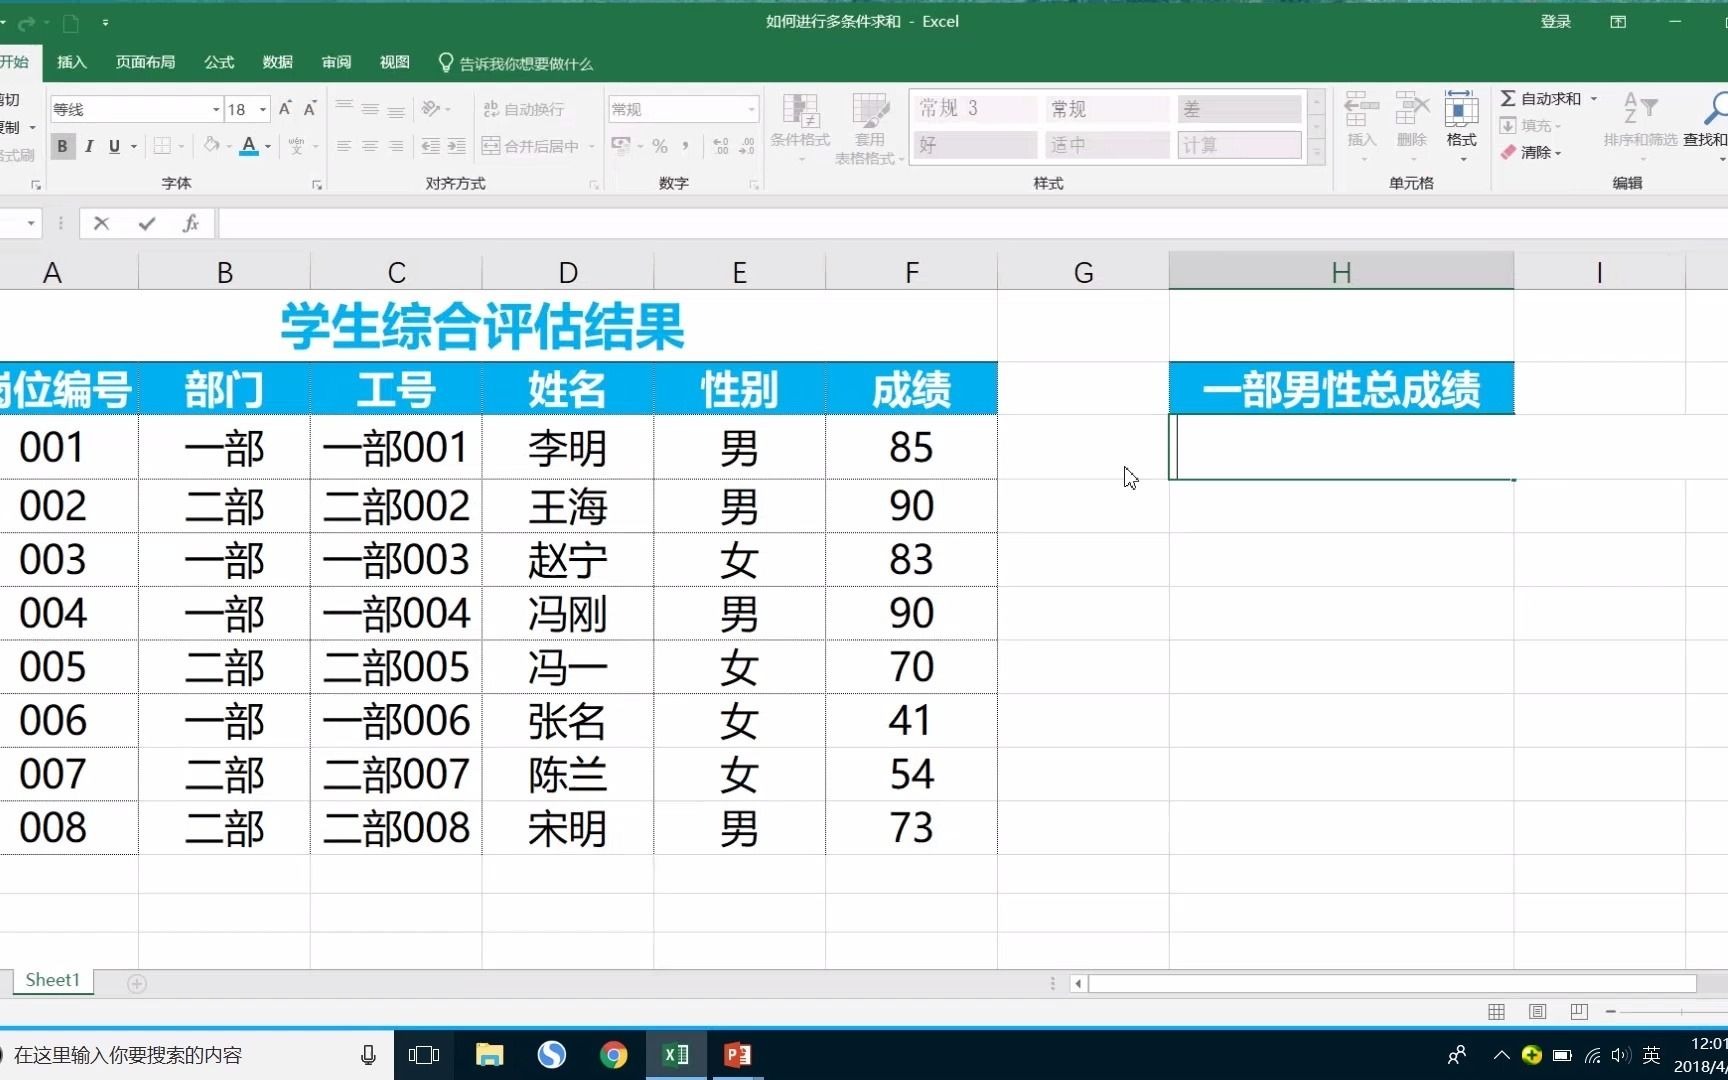Open merge and center dropdown arrow
This screenshot has width=1728, height=1080.
[592, 146]
